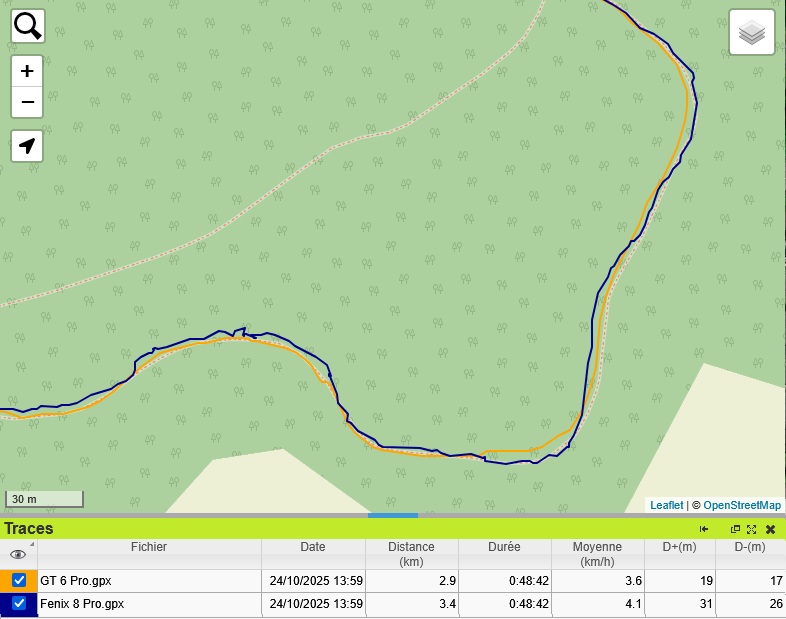Viewport: 786px width, 619px height.
Task: Sort traces by Fichier column
Action: [149, 547]
